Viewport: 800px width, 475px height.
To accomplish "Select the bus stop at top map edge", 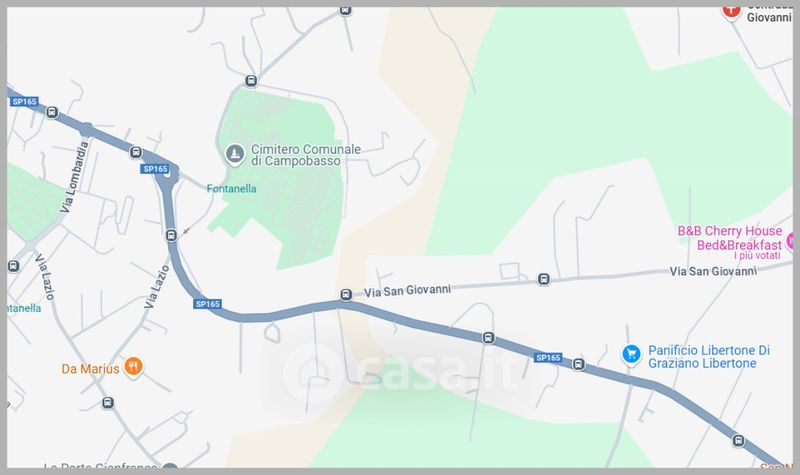I will point(345,10).
